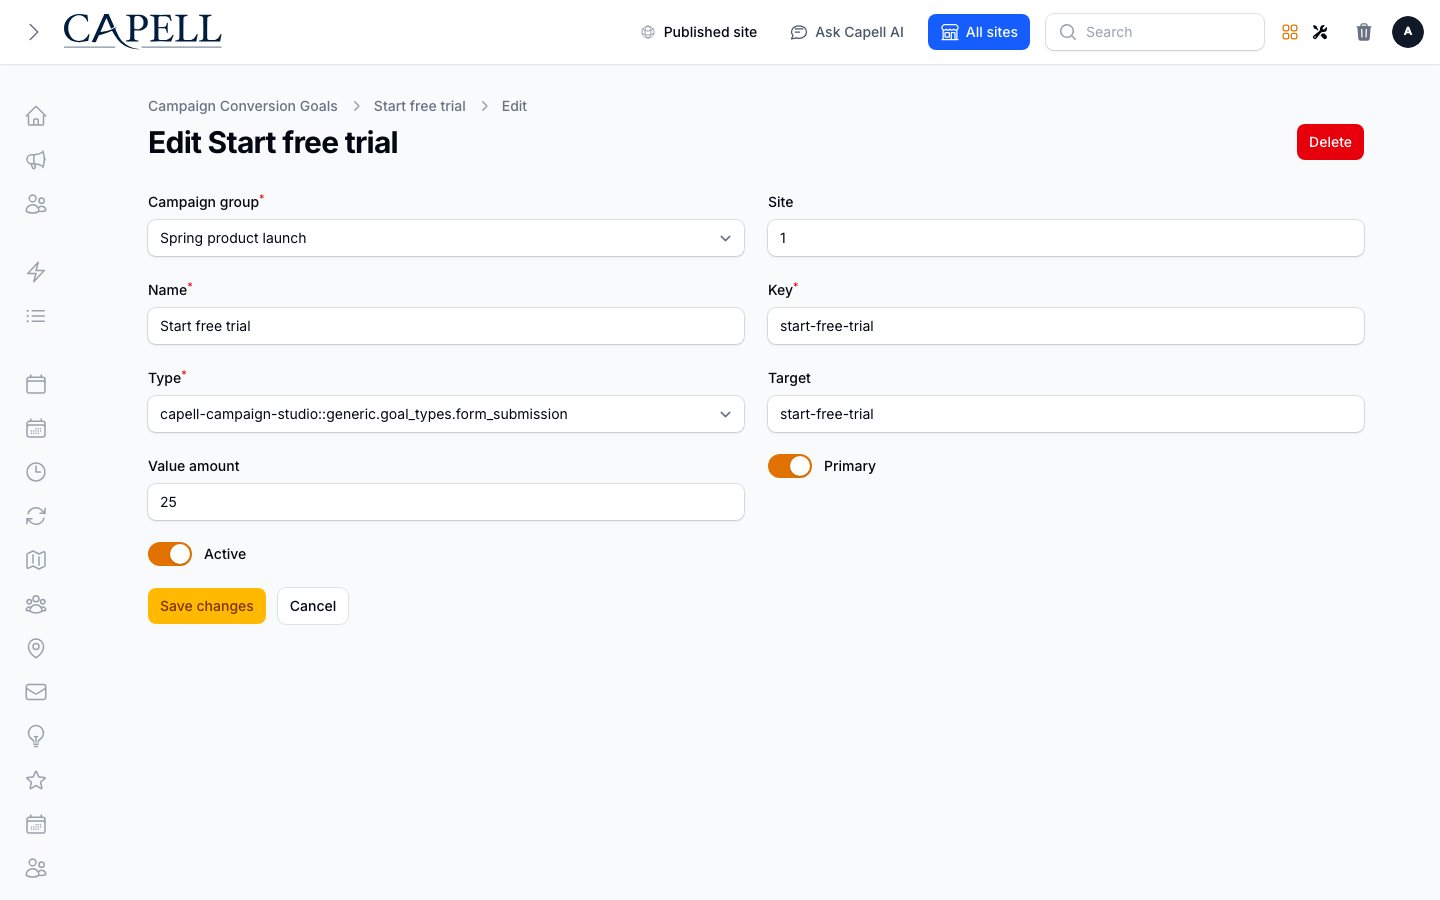Screen dimensions: 1440x900
Task: Click the All sites button
Action: tap(979, 32)
